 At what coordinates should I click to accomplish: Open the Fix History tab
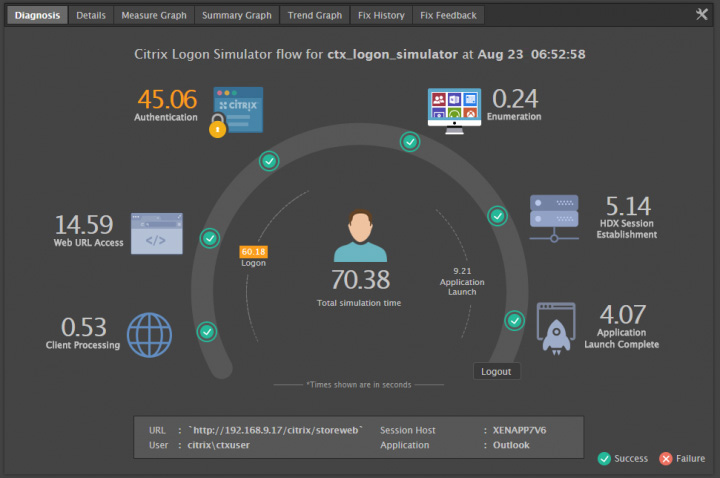[x=381, y=15]
